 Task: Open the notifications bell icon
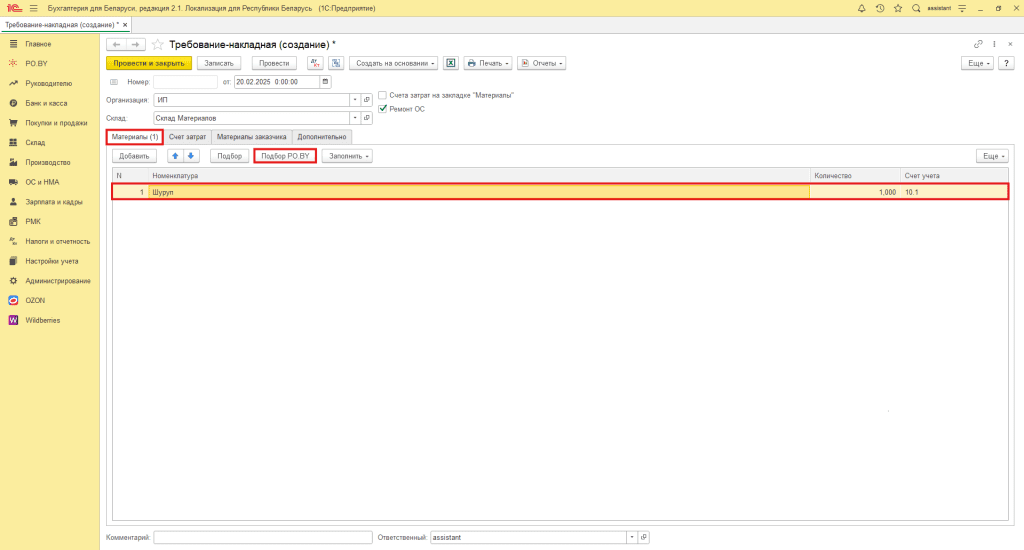click(861, 8)
